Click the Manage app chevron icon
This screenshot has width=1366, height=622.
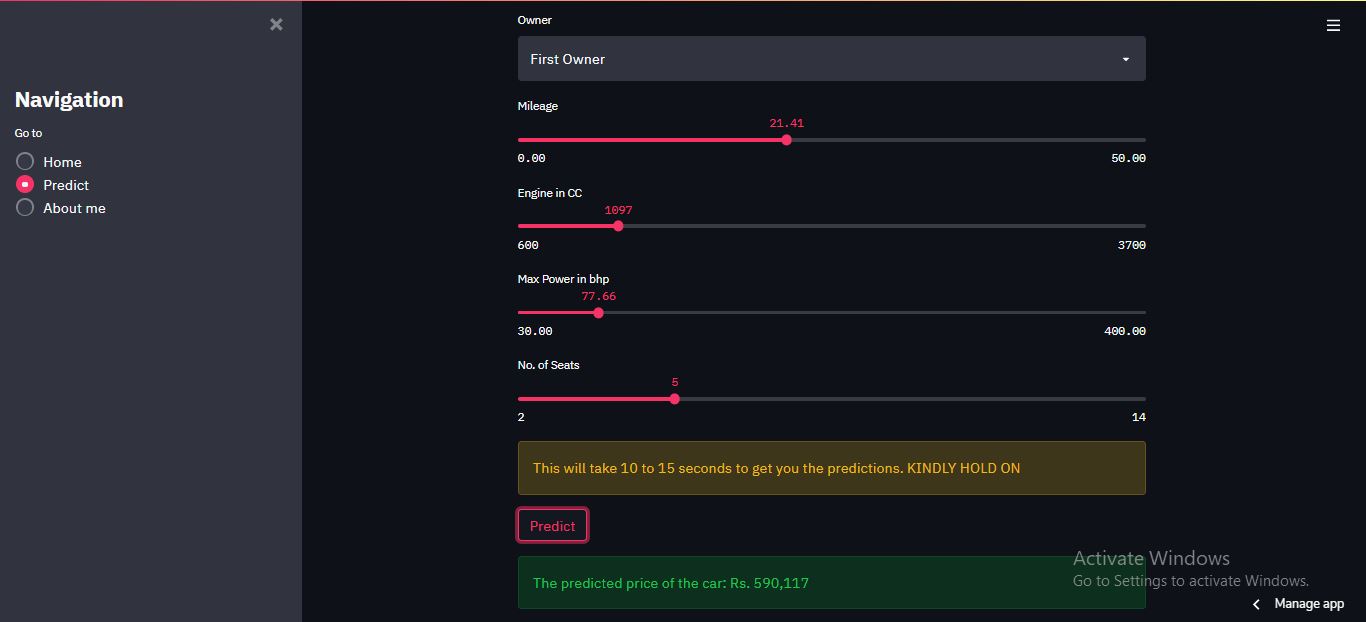[x=1256, y=604]
